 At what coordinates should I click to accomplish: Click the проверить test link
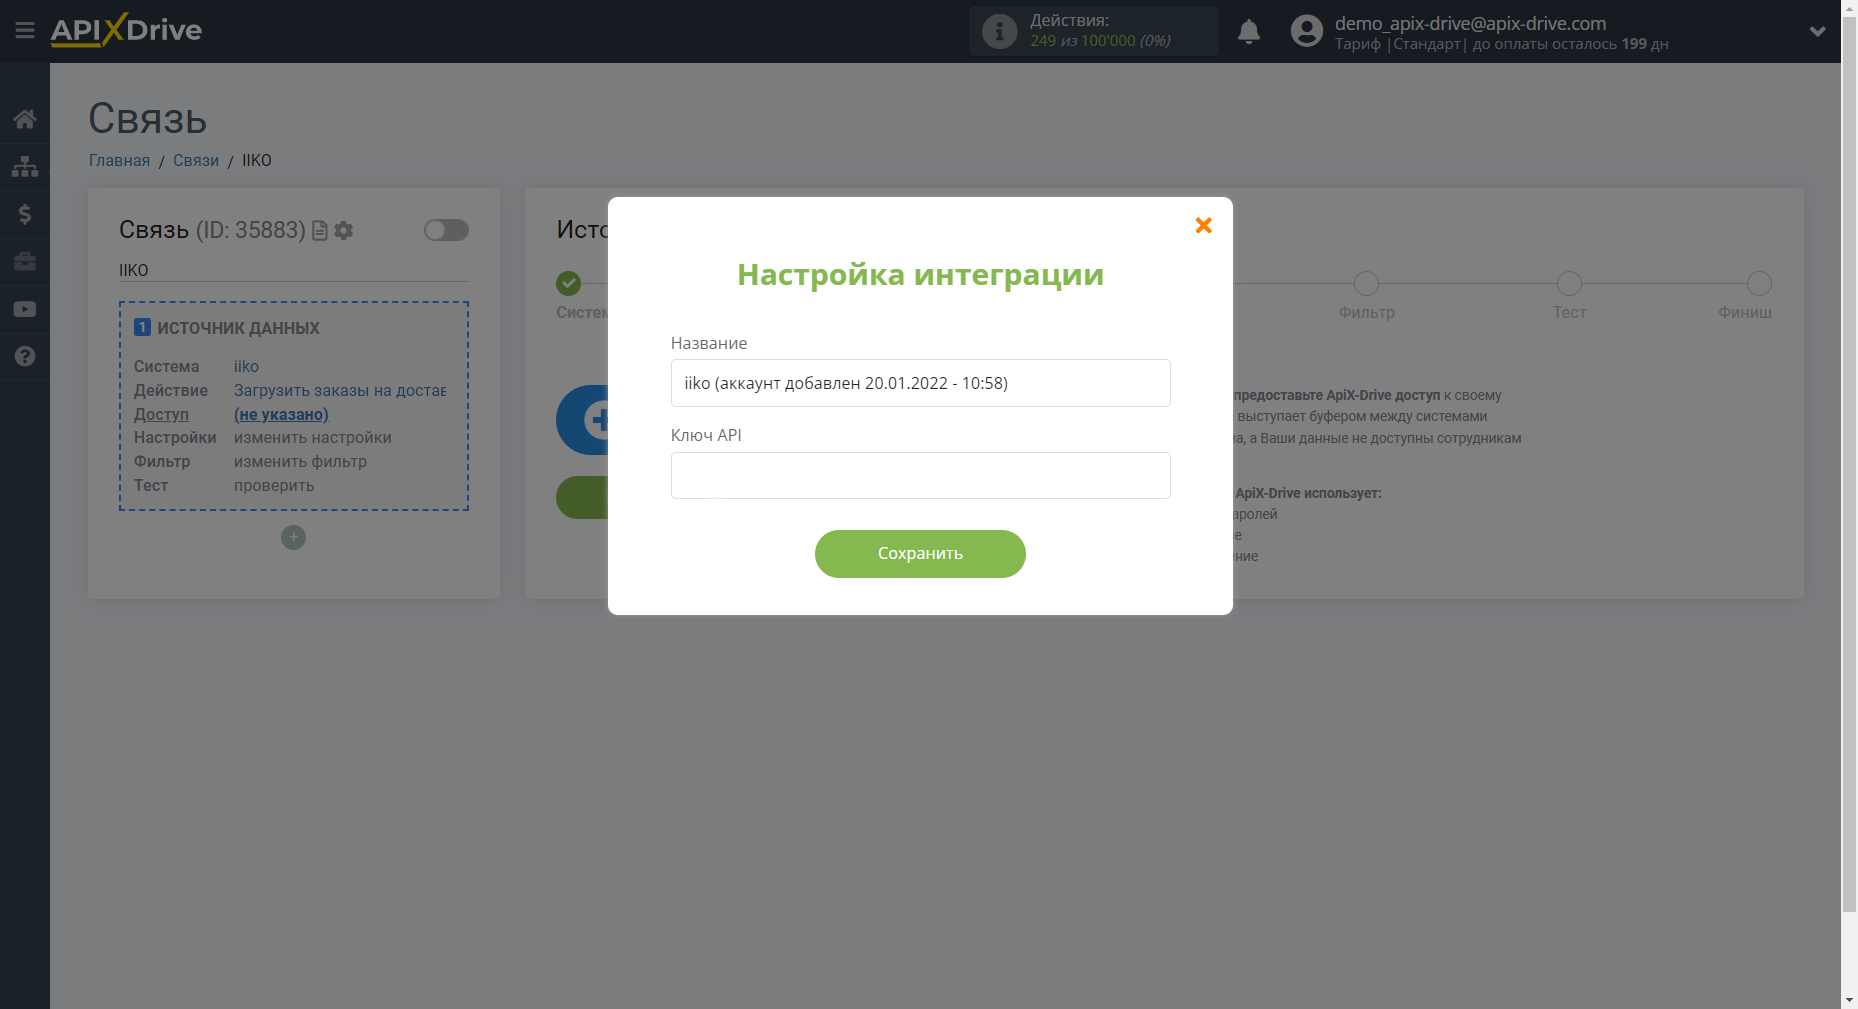pos(274,485)
